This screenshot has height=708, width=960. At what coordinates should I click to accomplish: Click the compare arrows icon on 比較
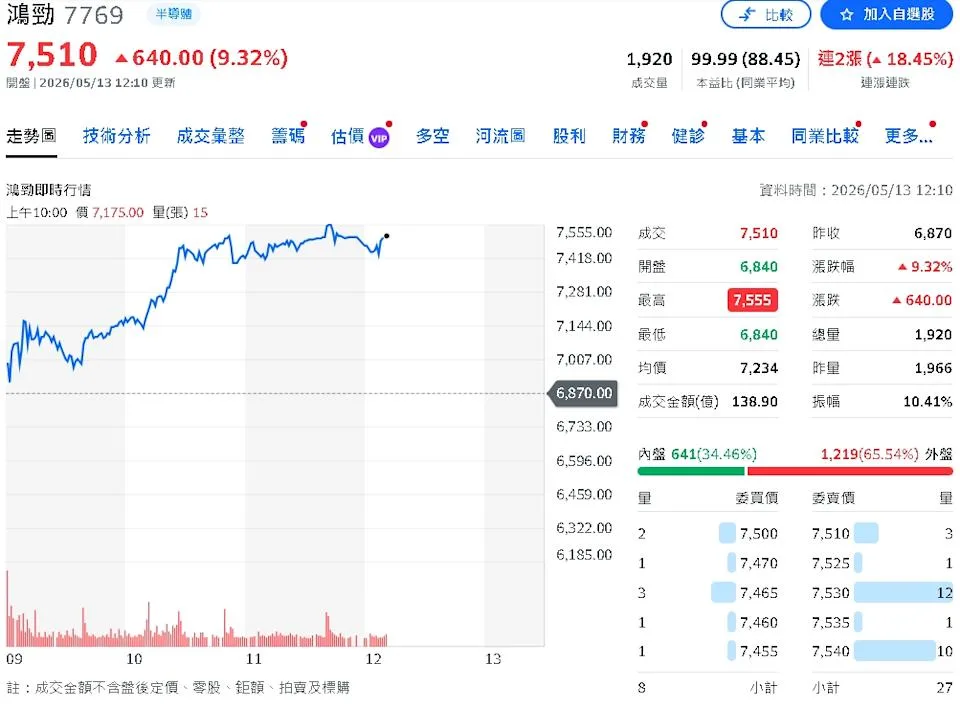(x=747, y=15)
